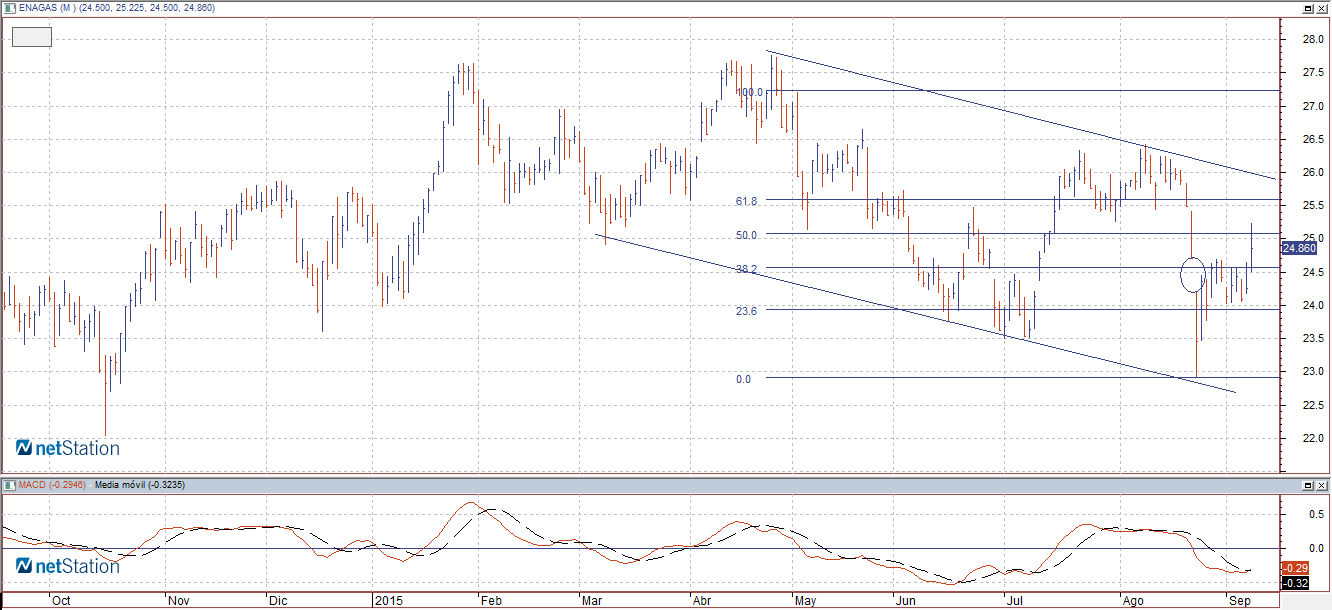Click the 24.860 current price tag
This screenshot has height=610, width=1332.
[1299, 248]
